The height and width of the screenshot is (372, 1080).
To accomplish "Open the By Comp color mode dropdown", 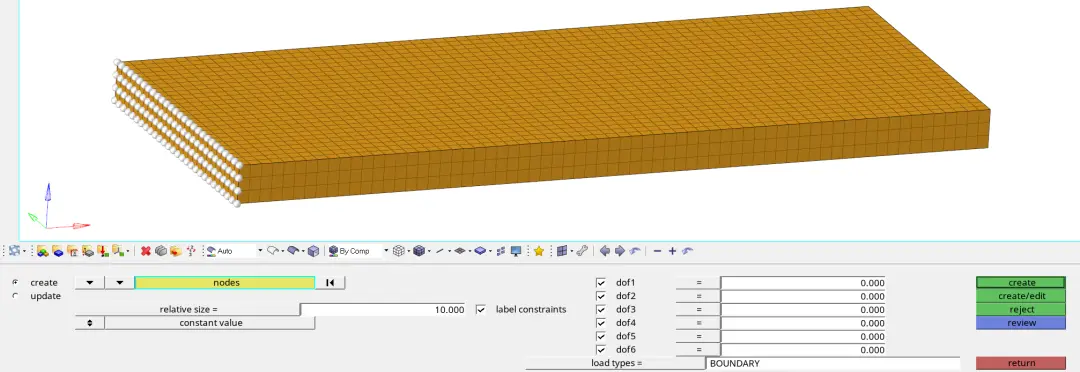I will (x=358, y=251).
